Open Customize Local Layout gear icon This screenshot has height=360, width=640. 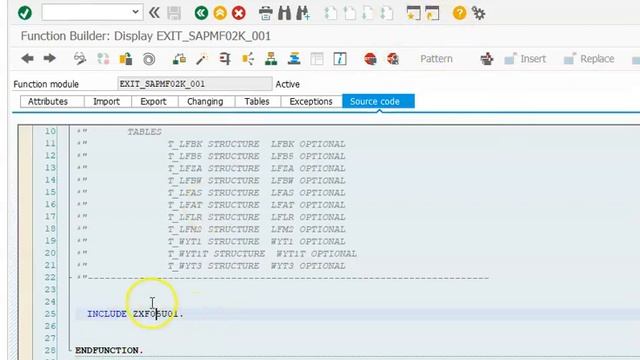point(478,13)
